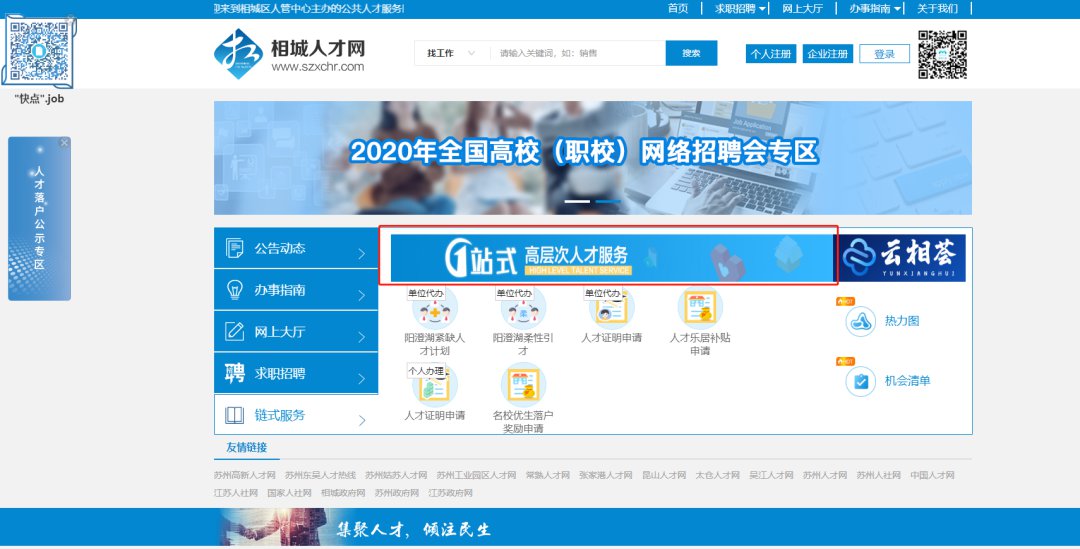Open the 江苏政府网 link
This screenshot has height=549, width=1080.
click(450, 493)
